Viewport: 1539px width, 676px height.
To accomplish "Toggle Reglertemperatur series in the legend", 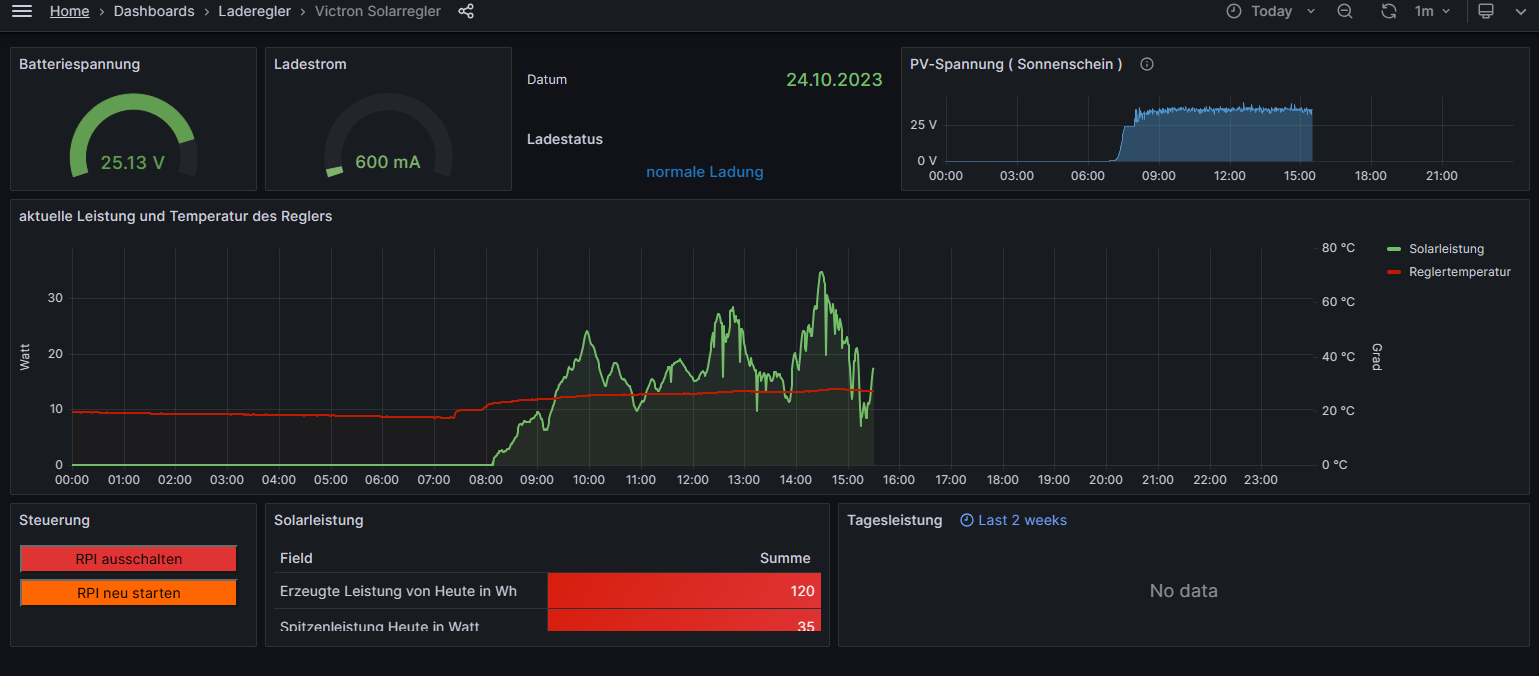I will click(1459, 272).
